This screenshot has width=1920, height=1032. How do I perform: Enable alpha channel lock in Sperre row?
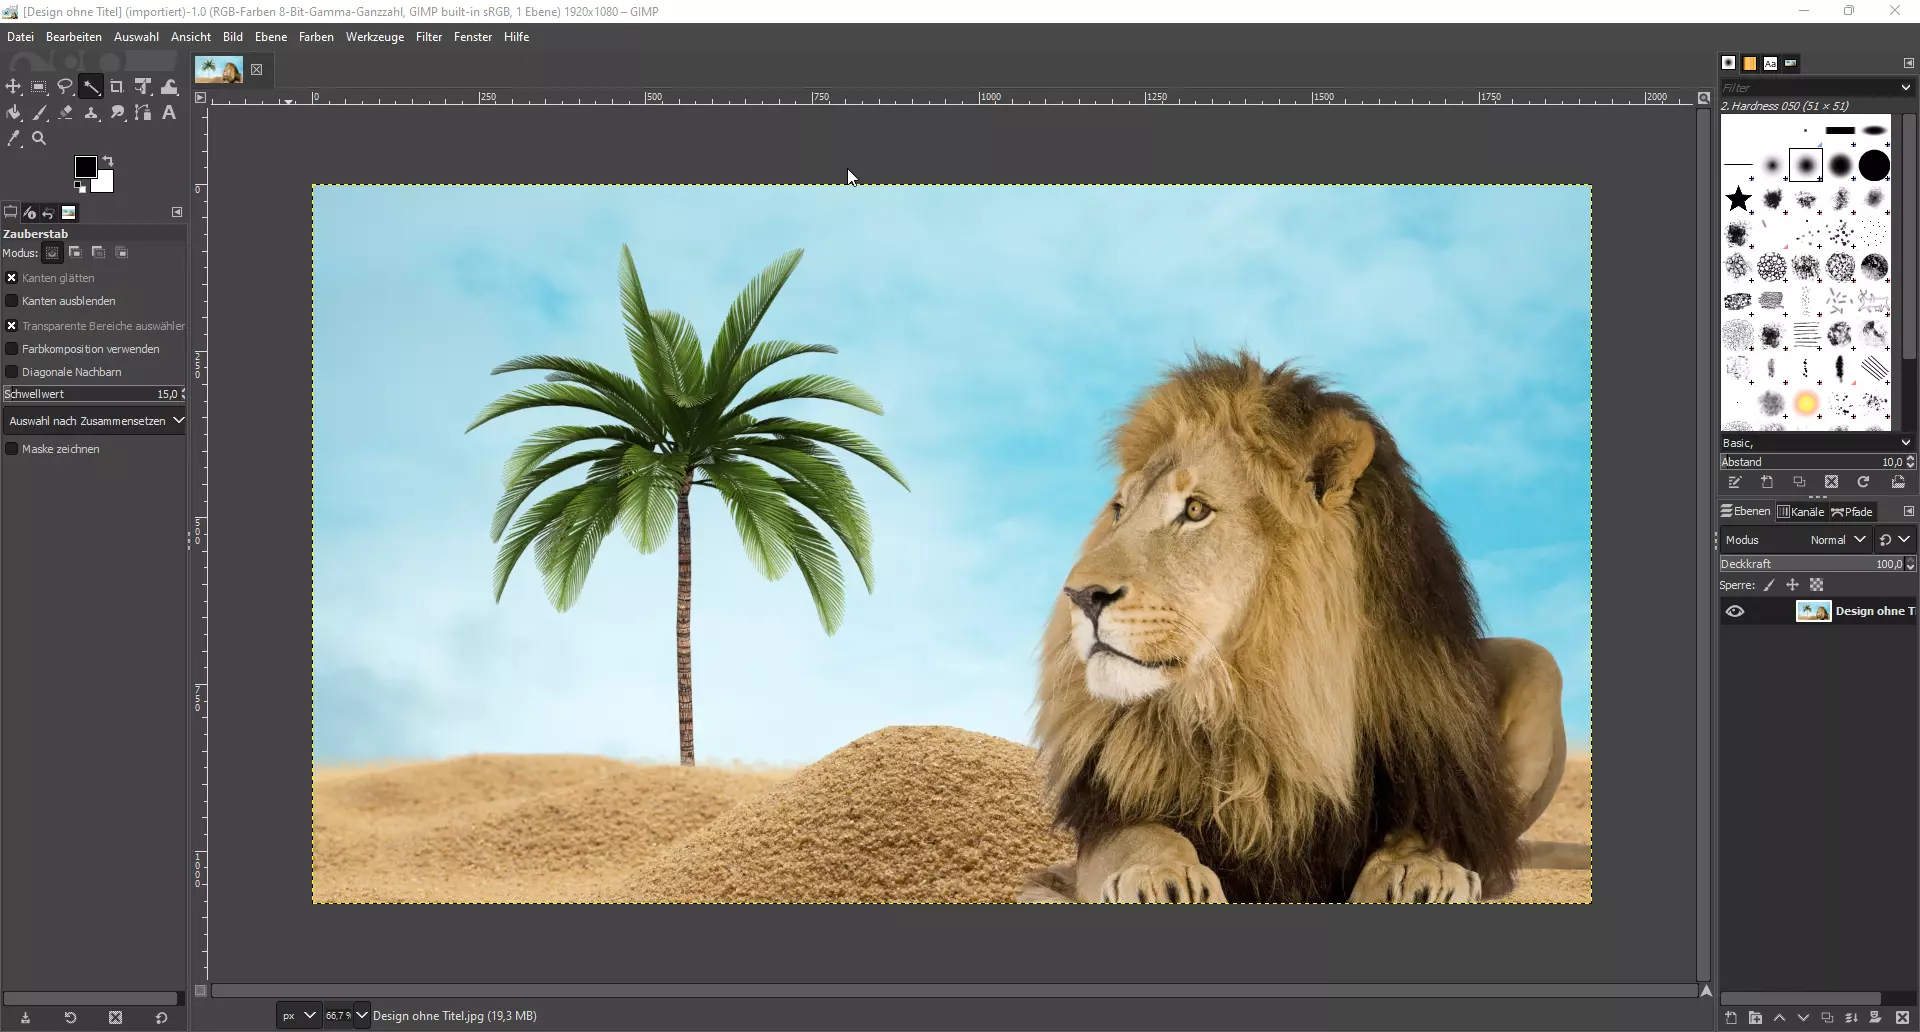point(1818,585)
